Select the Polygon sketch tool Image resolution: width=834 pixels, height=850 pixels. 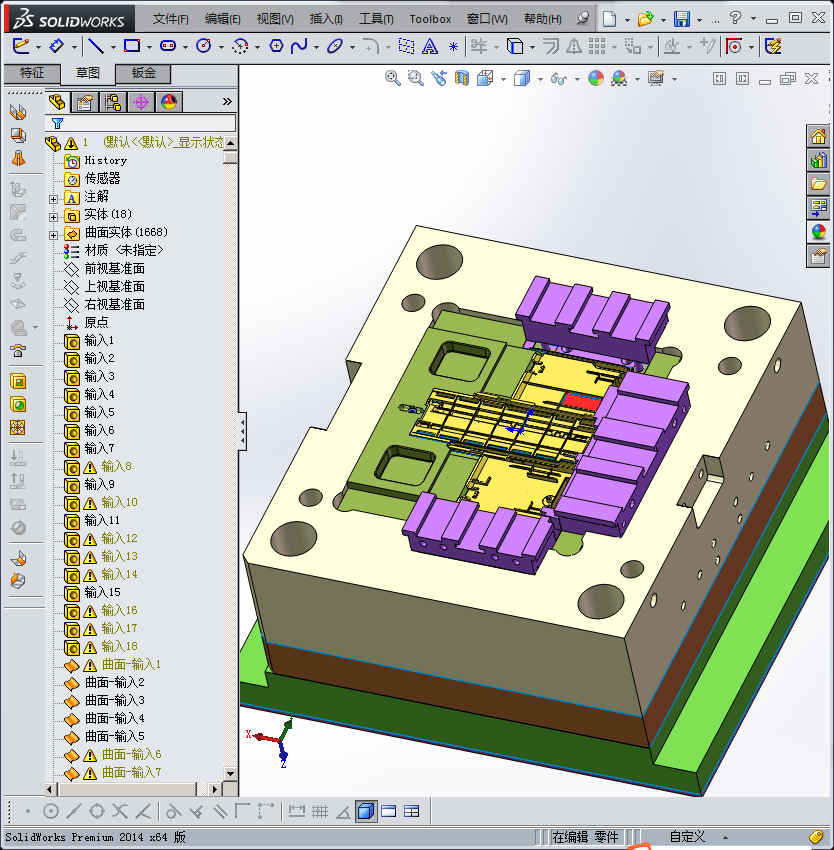[x=276, y=47]
